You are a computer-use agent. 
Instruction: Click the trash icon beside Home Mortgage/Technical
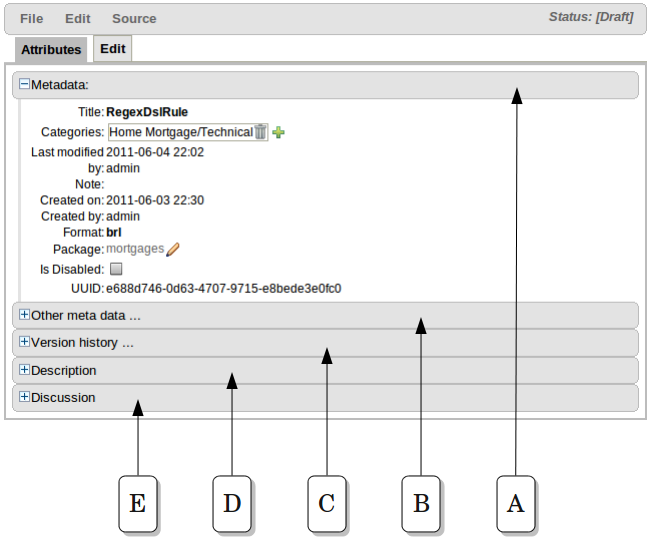coord(261,132)
